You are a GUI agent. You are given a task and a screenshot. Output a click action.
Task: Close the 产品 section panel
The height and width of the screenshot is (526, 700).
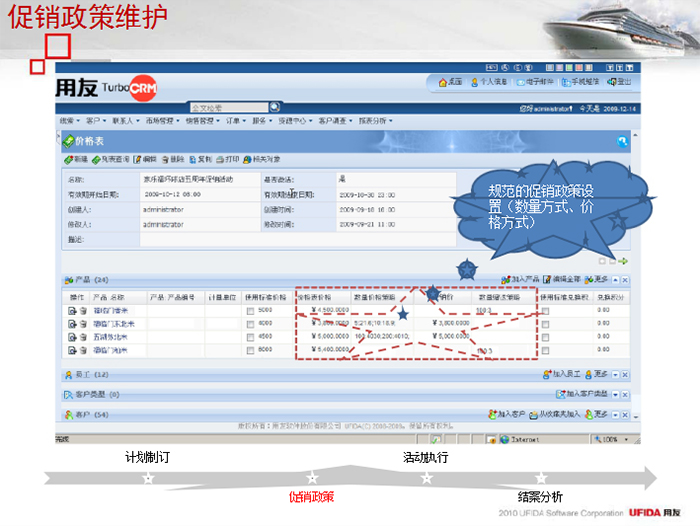tap(625, 280)
